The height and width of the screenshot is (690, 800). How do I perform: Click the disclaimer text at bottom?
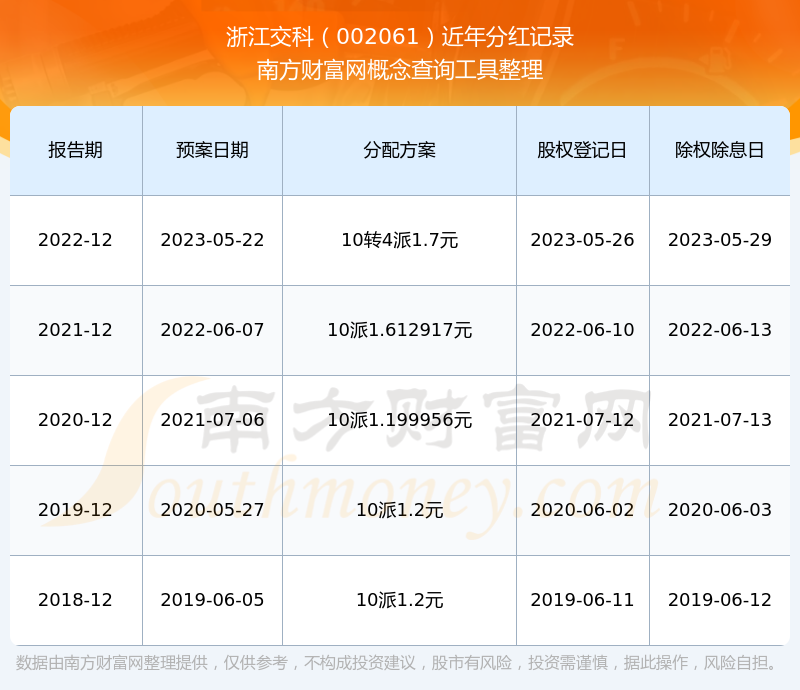coord(397,663)
